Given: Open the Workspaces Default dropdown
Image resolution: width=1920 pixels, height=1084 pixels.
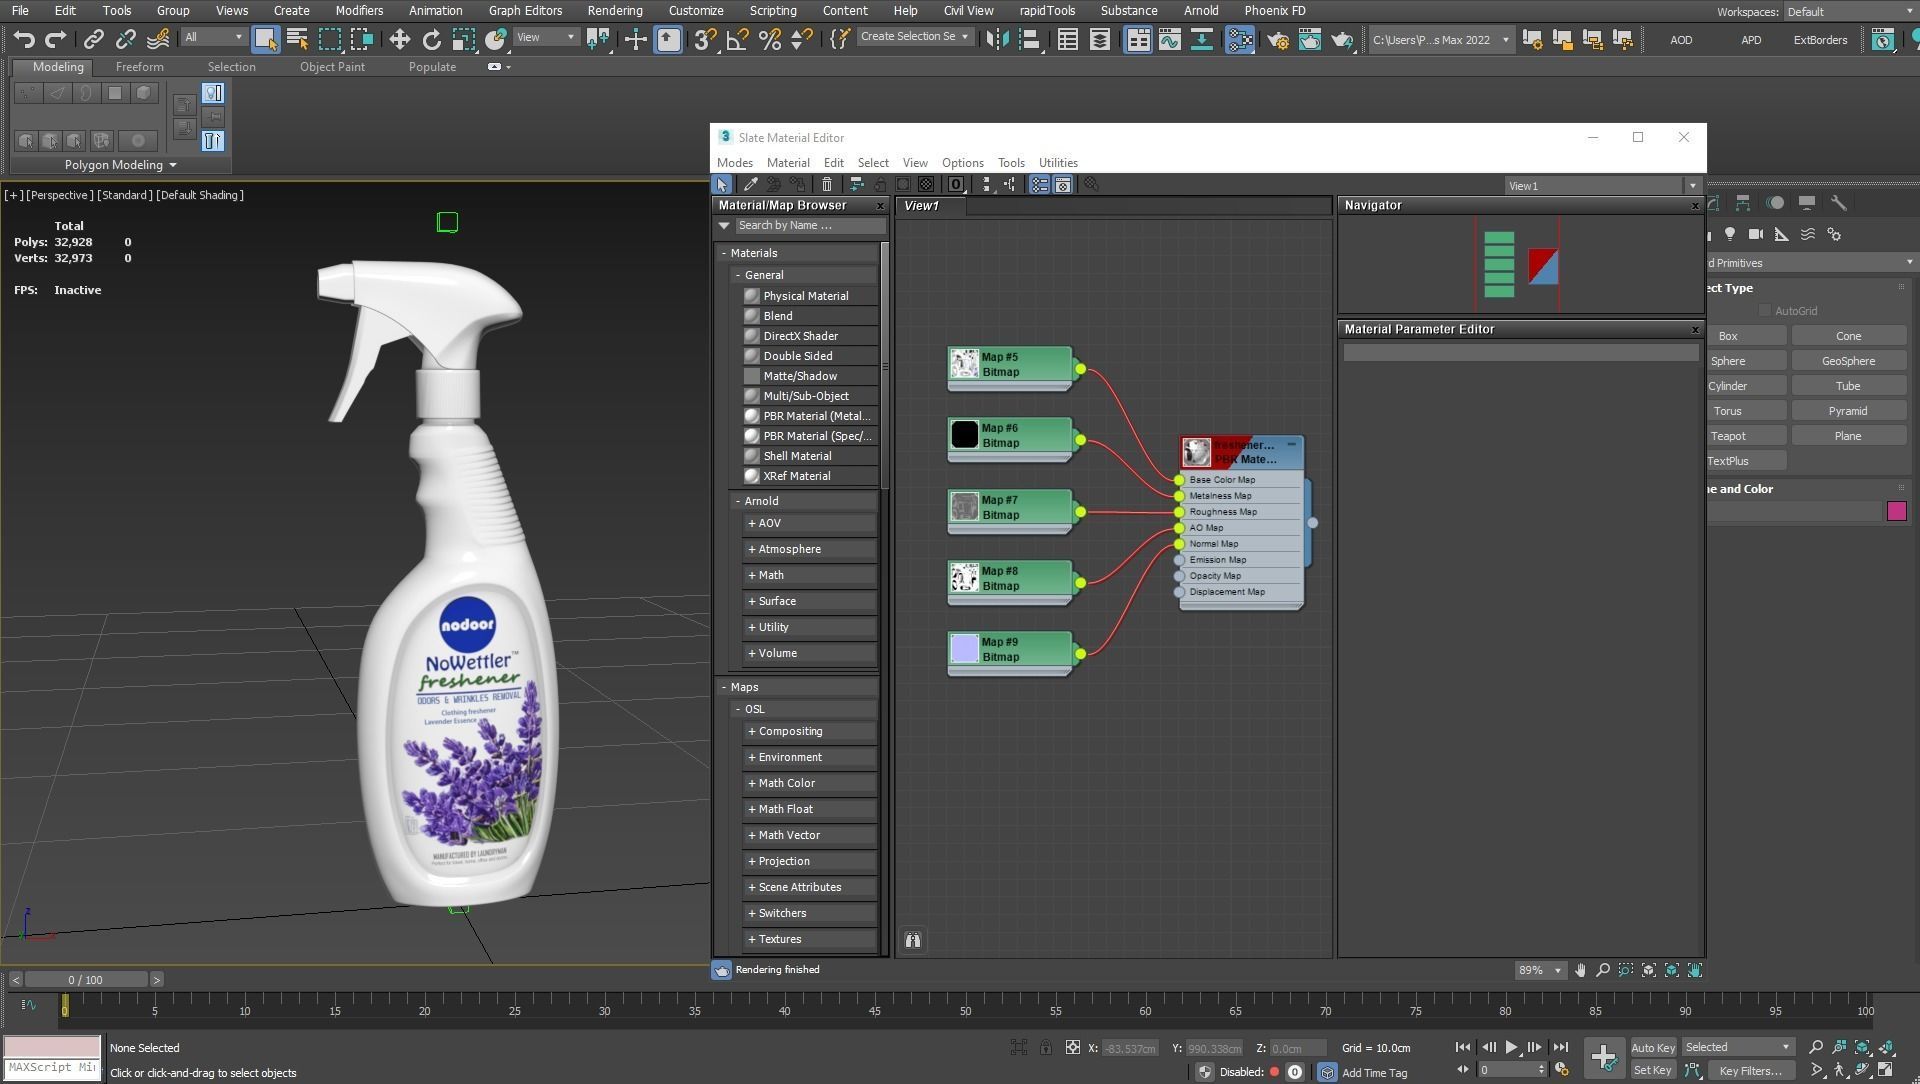Looking at the screenshot, I should 1850,11.
